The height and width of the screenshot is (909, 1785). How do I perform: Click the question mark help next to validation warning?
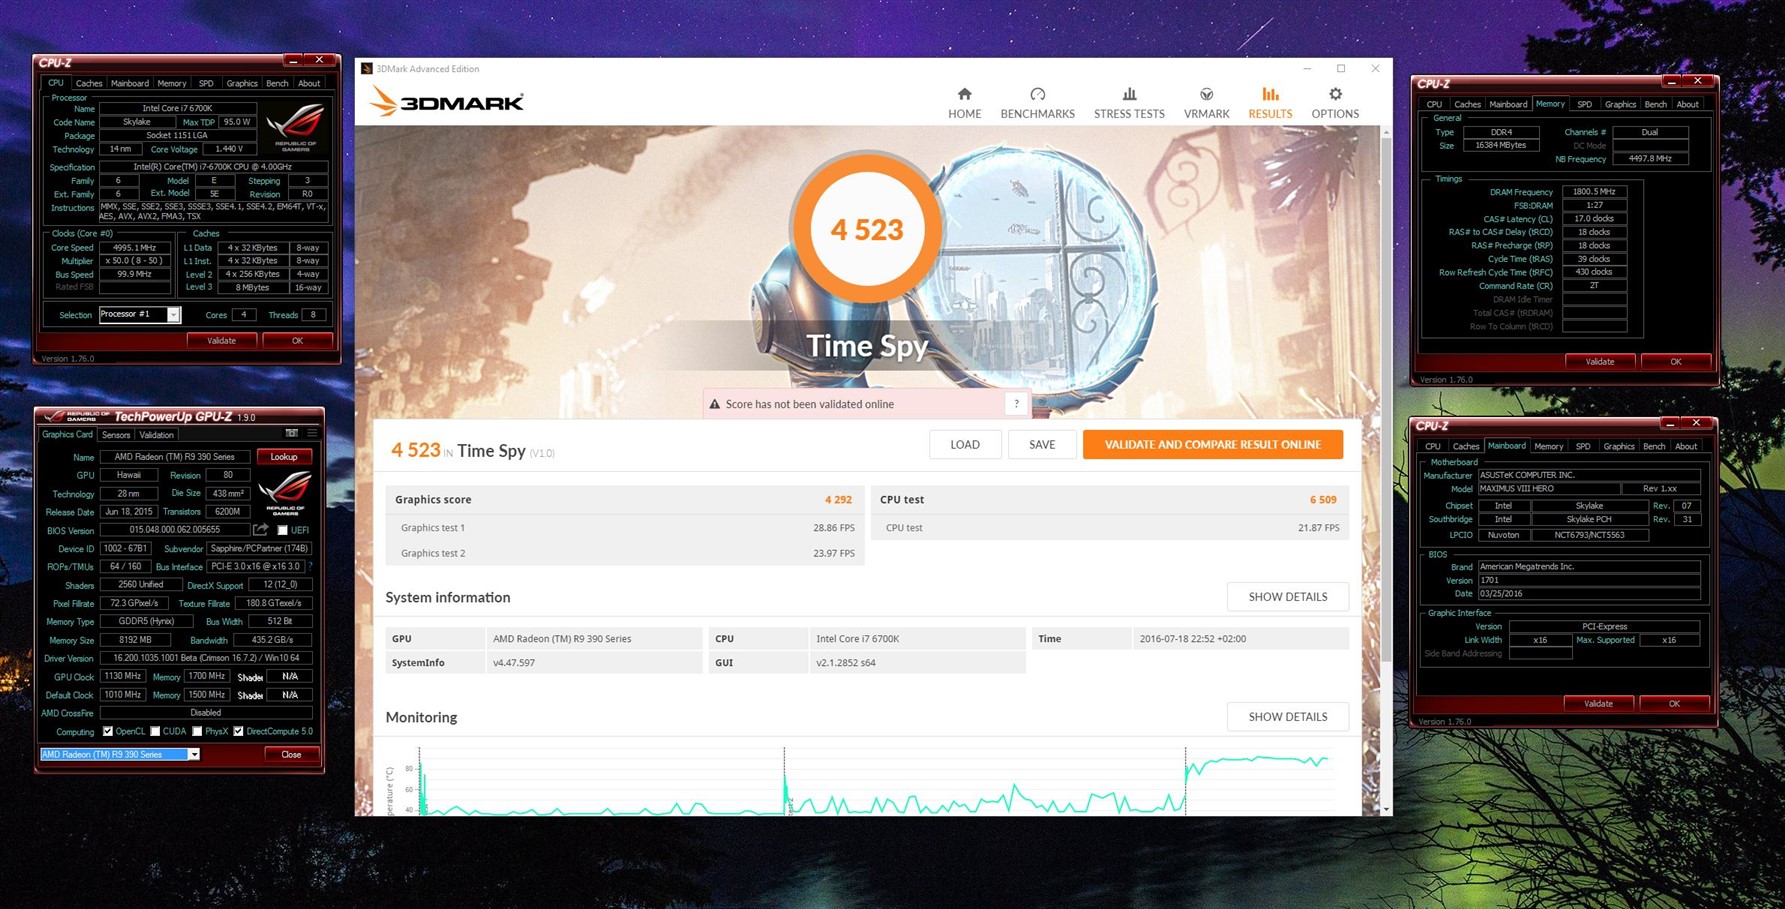pyautogui.click(x=1016, y=404)
